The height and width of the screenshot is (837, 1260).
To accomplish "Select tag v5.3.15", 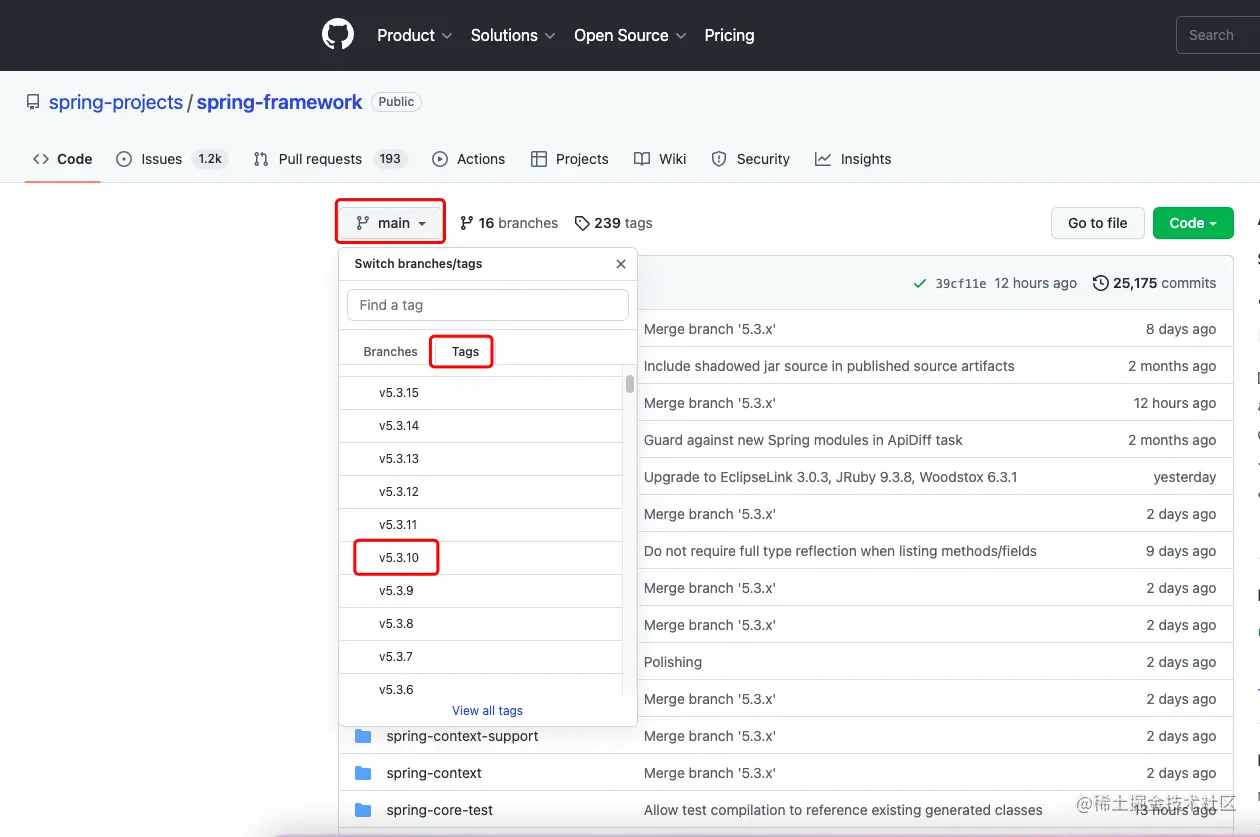I will tap(481, 393).
